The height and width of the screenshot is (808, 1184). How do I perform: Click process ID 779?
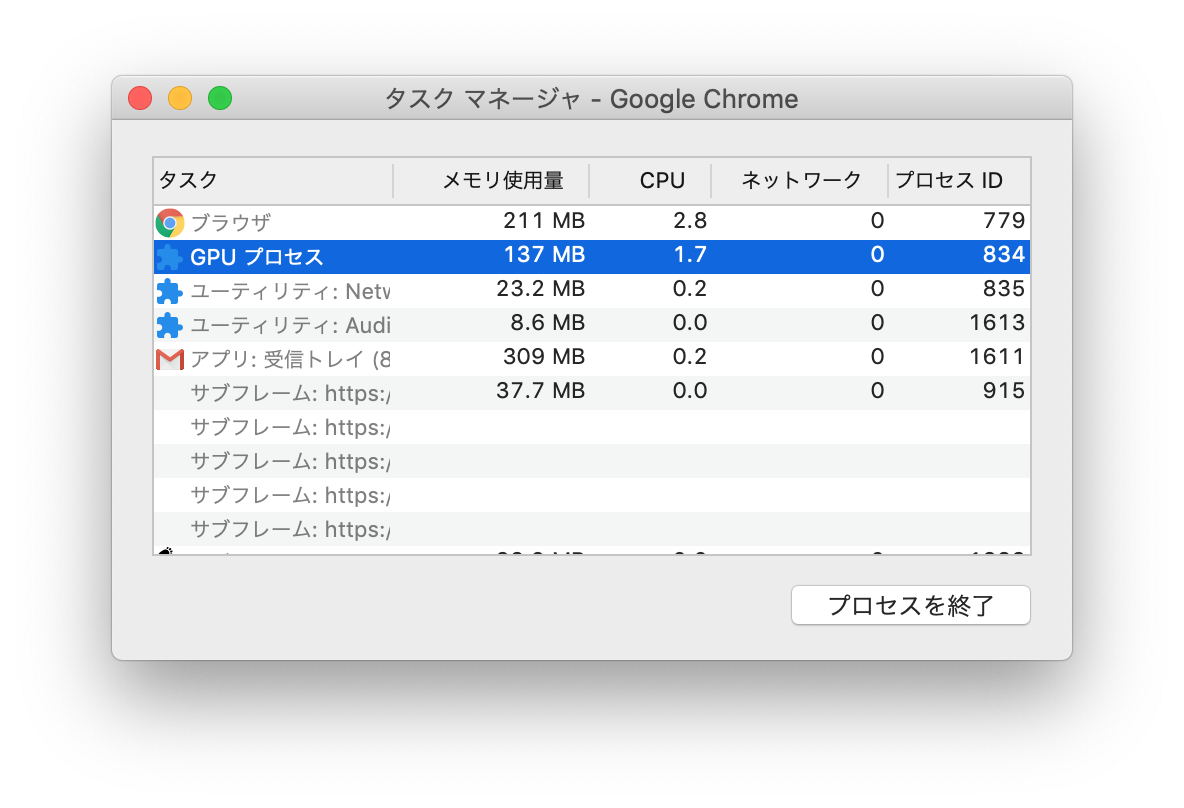[x=1004, y=221]
